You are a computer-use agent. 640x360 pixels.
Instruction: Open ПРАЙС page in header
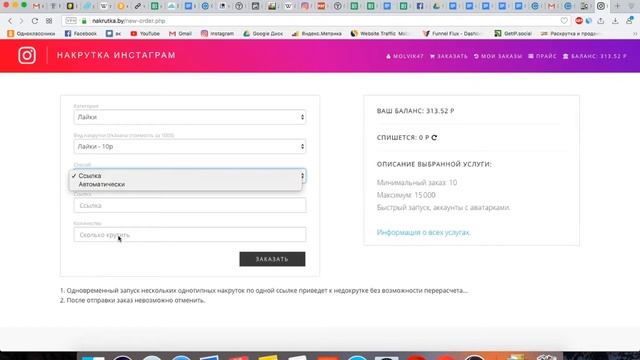pyautogui.click(x=542, y=56)
